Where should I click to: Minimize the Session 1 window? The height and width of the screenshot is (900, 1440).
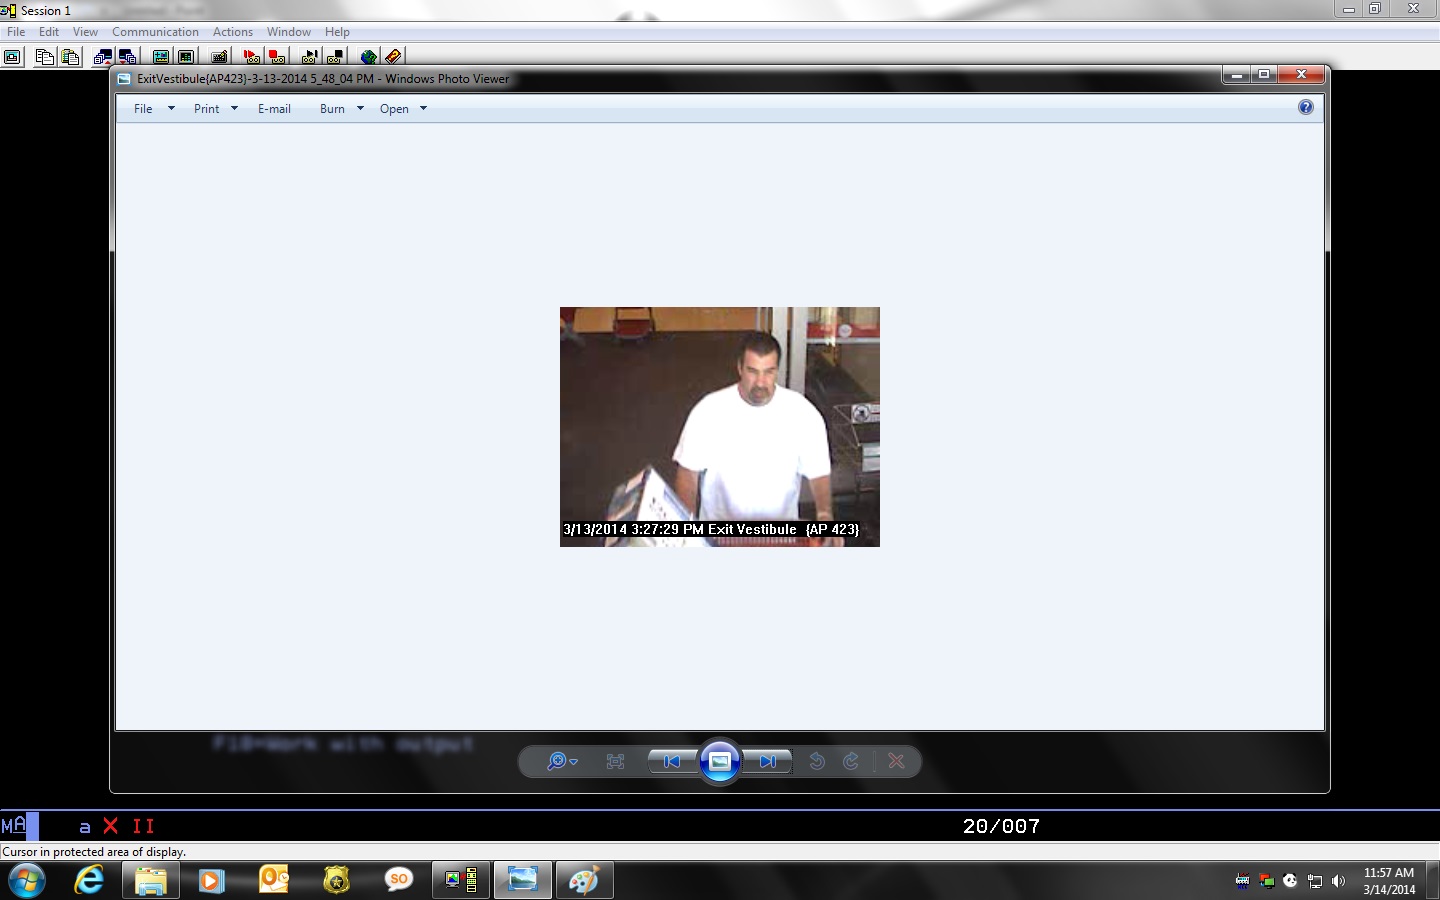click(1348, 9)
